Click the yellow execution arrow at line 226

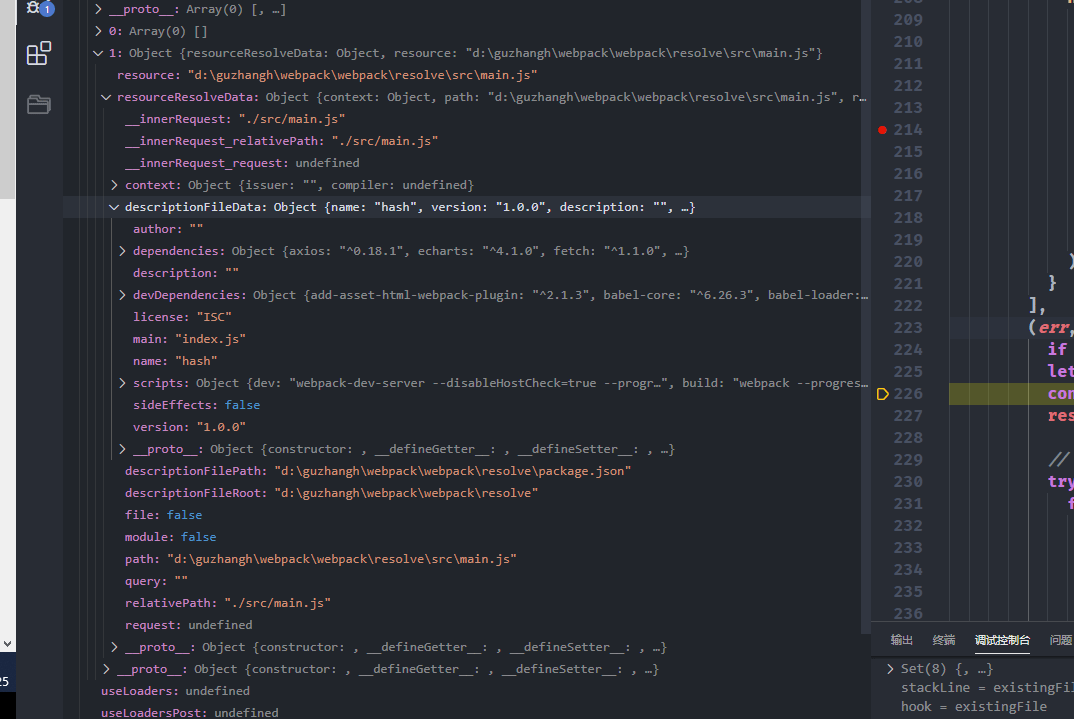[882, 394]
